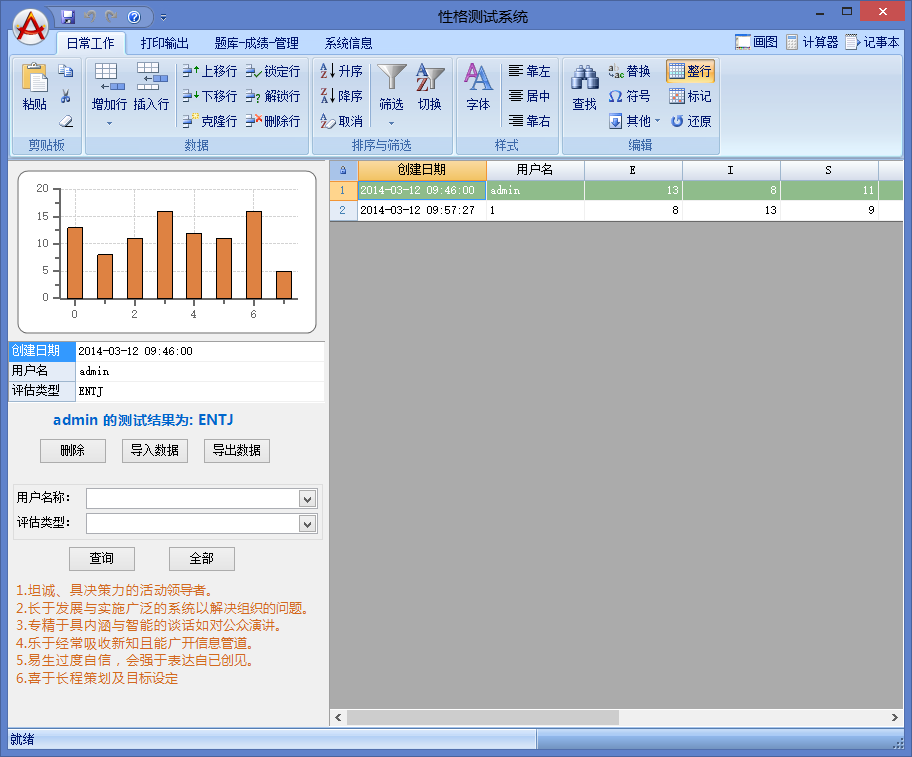Align text right with 靠右
The width and height of the screenshot is (912, 757).
529,121
